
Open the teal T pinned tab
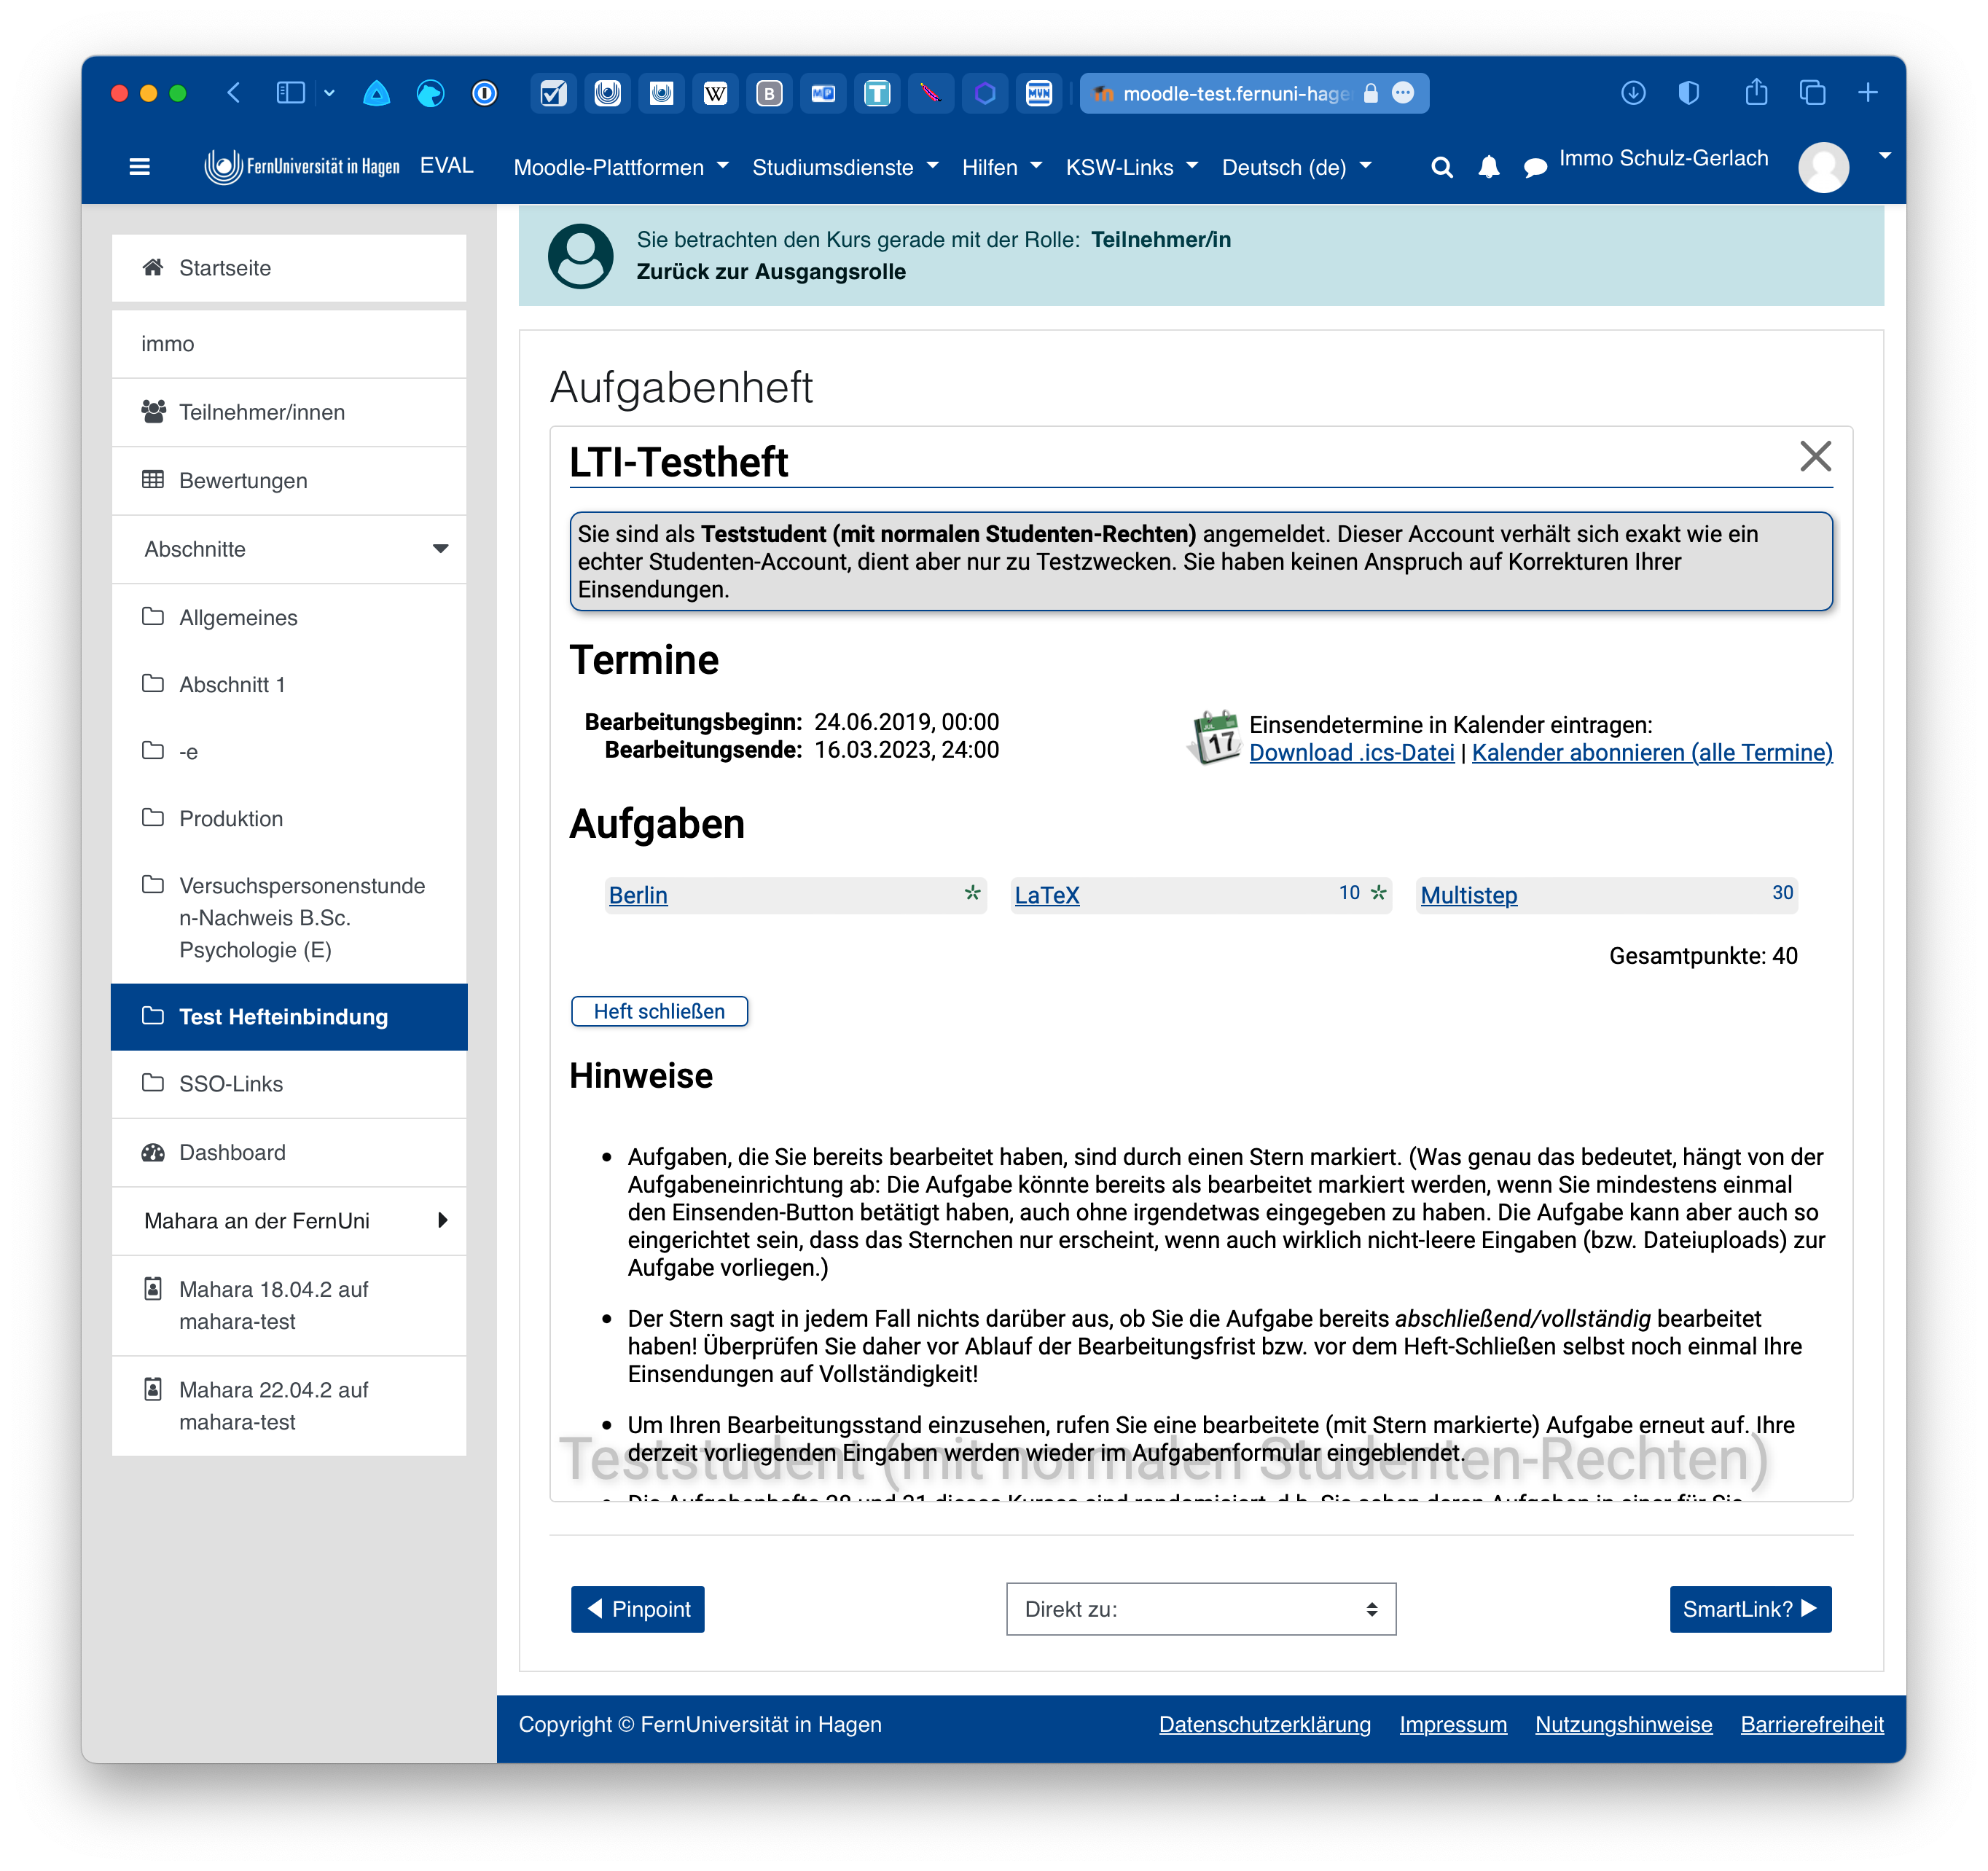877,93
